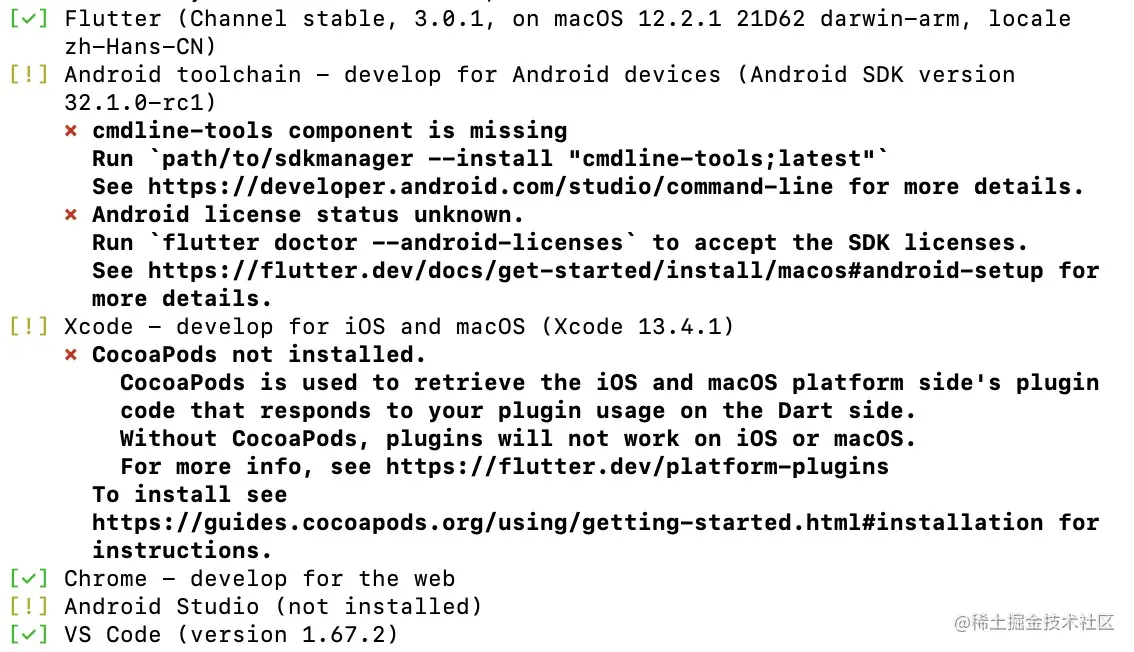This screenshot has height=652, width=1134.
Task: Click the green checkmark beside VS Code
Action: (29, 635)
